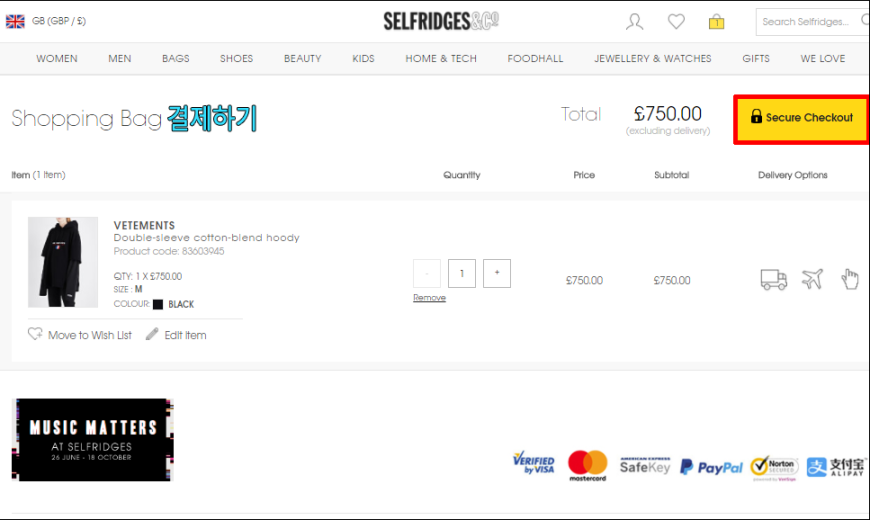The image size is (870, 520).
Task: Click the Move to Wish List link
Action: (x=90, y=335)
